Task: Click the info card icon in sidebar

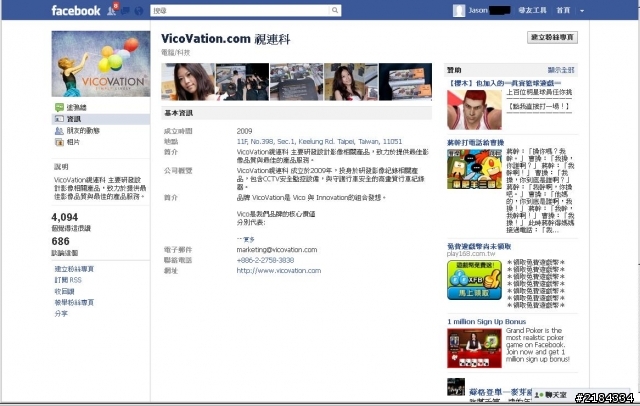Action: point(59,119)
